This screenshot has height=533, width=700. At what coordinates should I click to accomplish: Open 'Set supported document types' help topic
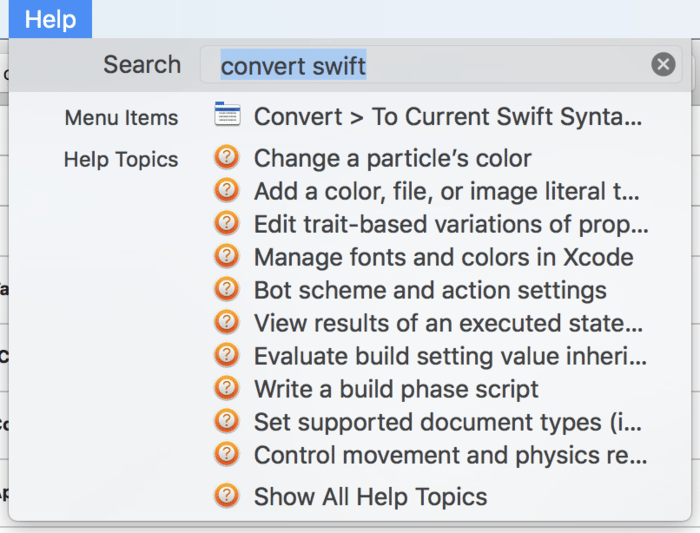click(x=449, y=422)
